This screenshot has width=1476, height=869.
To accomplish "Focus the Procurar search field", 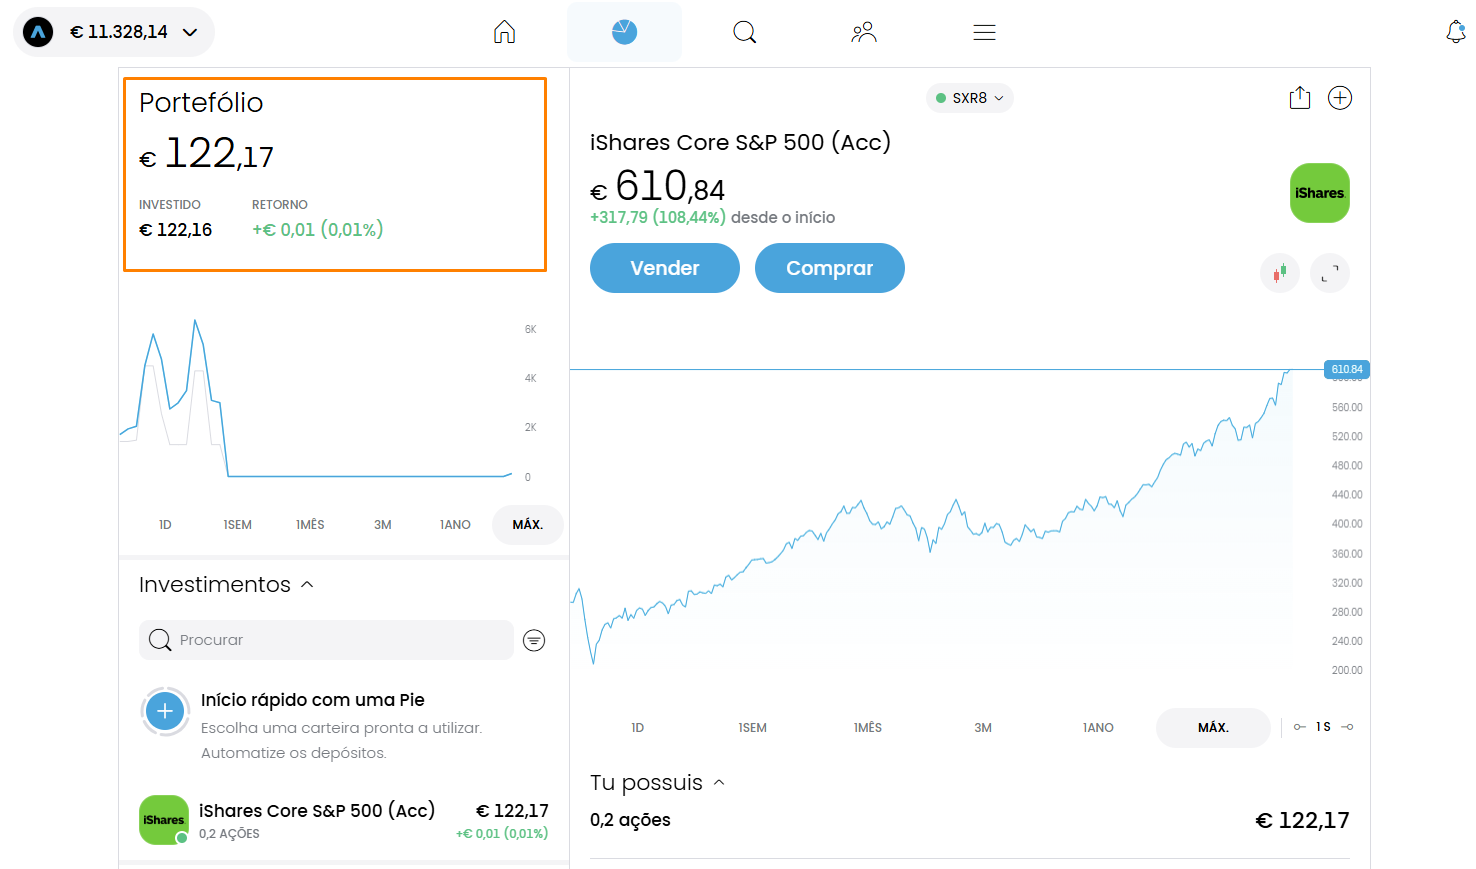I will [326, 640].
